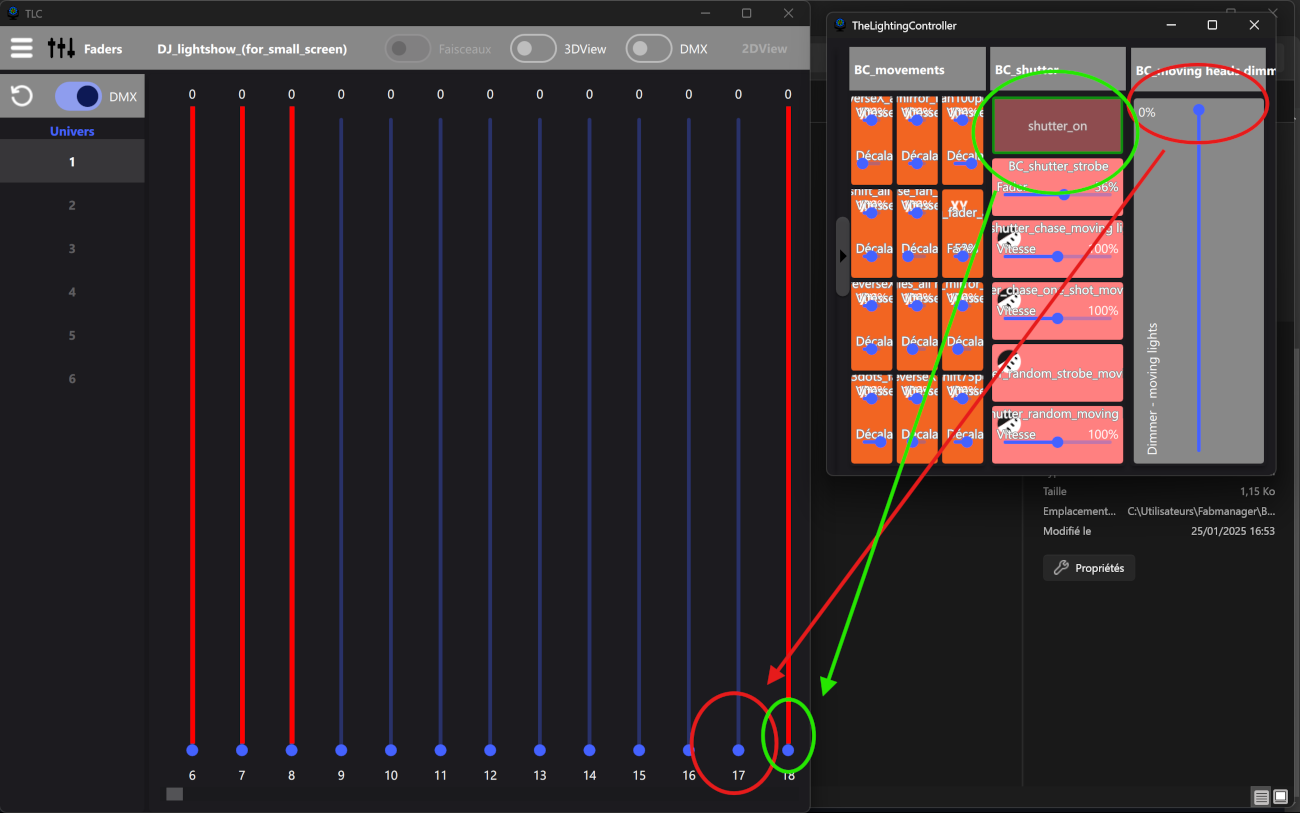Click the Emplacement path value
This screenshot has width=1300, height=813.
1201,511
